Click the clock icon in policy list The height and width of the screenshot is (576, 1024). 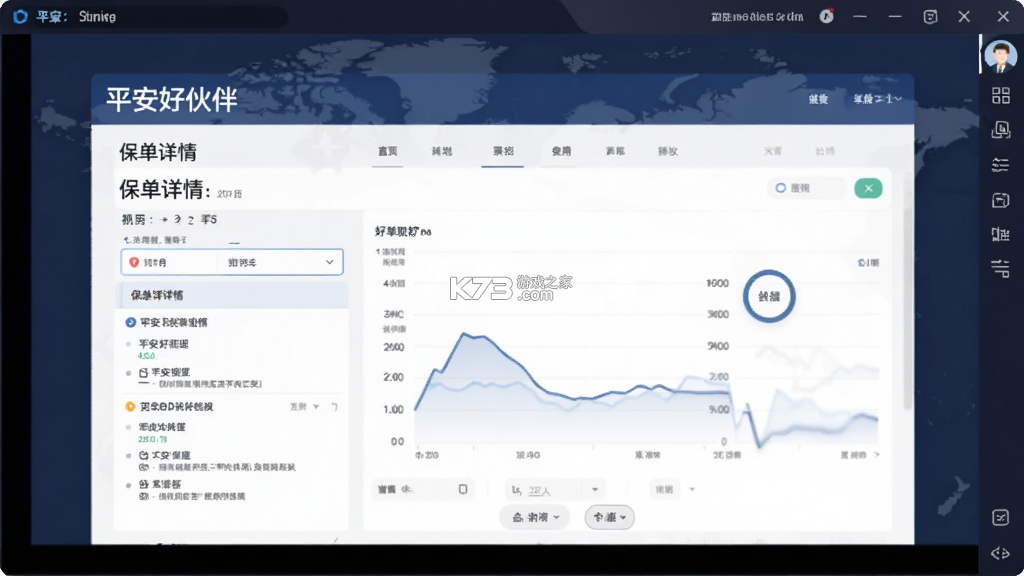point(144,455)
